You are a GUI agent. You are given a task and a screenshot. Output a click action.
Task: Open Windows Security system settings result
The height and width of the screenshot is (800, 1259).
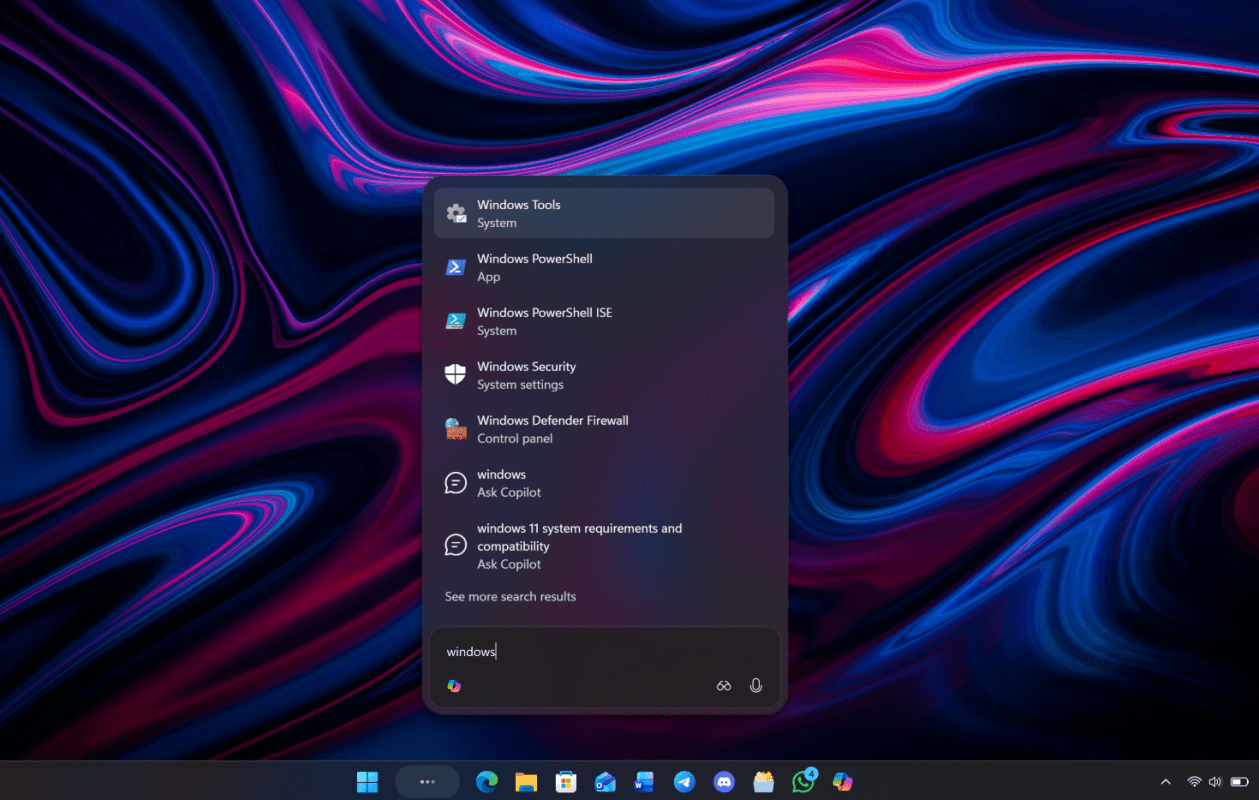604,375
